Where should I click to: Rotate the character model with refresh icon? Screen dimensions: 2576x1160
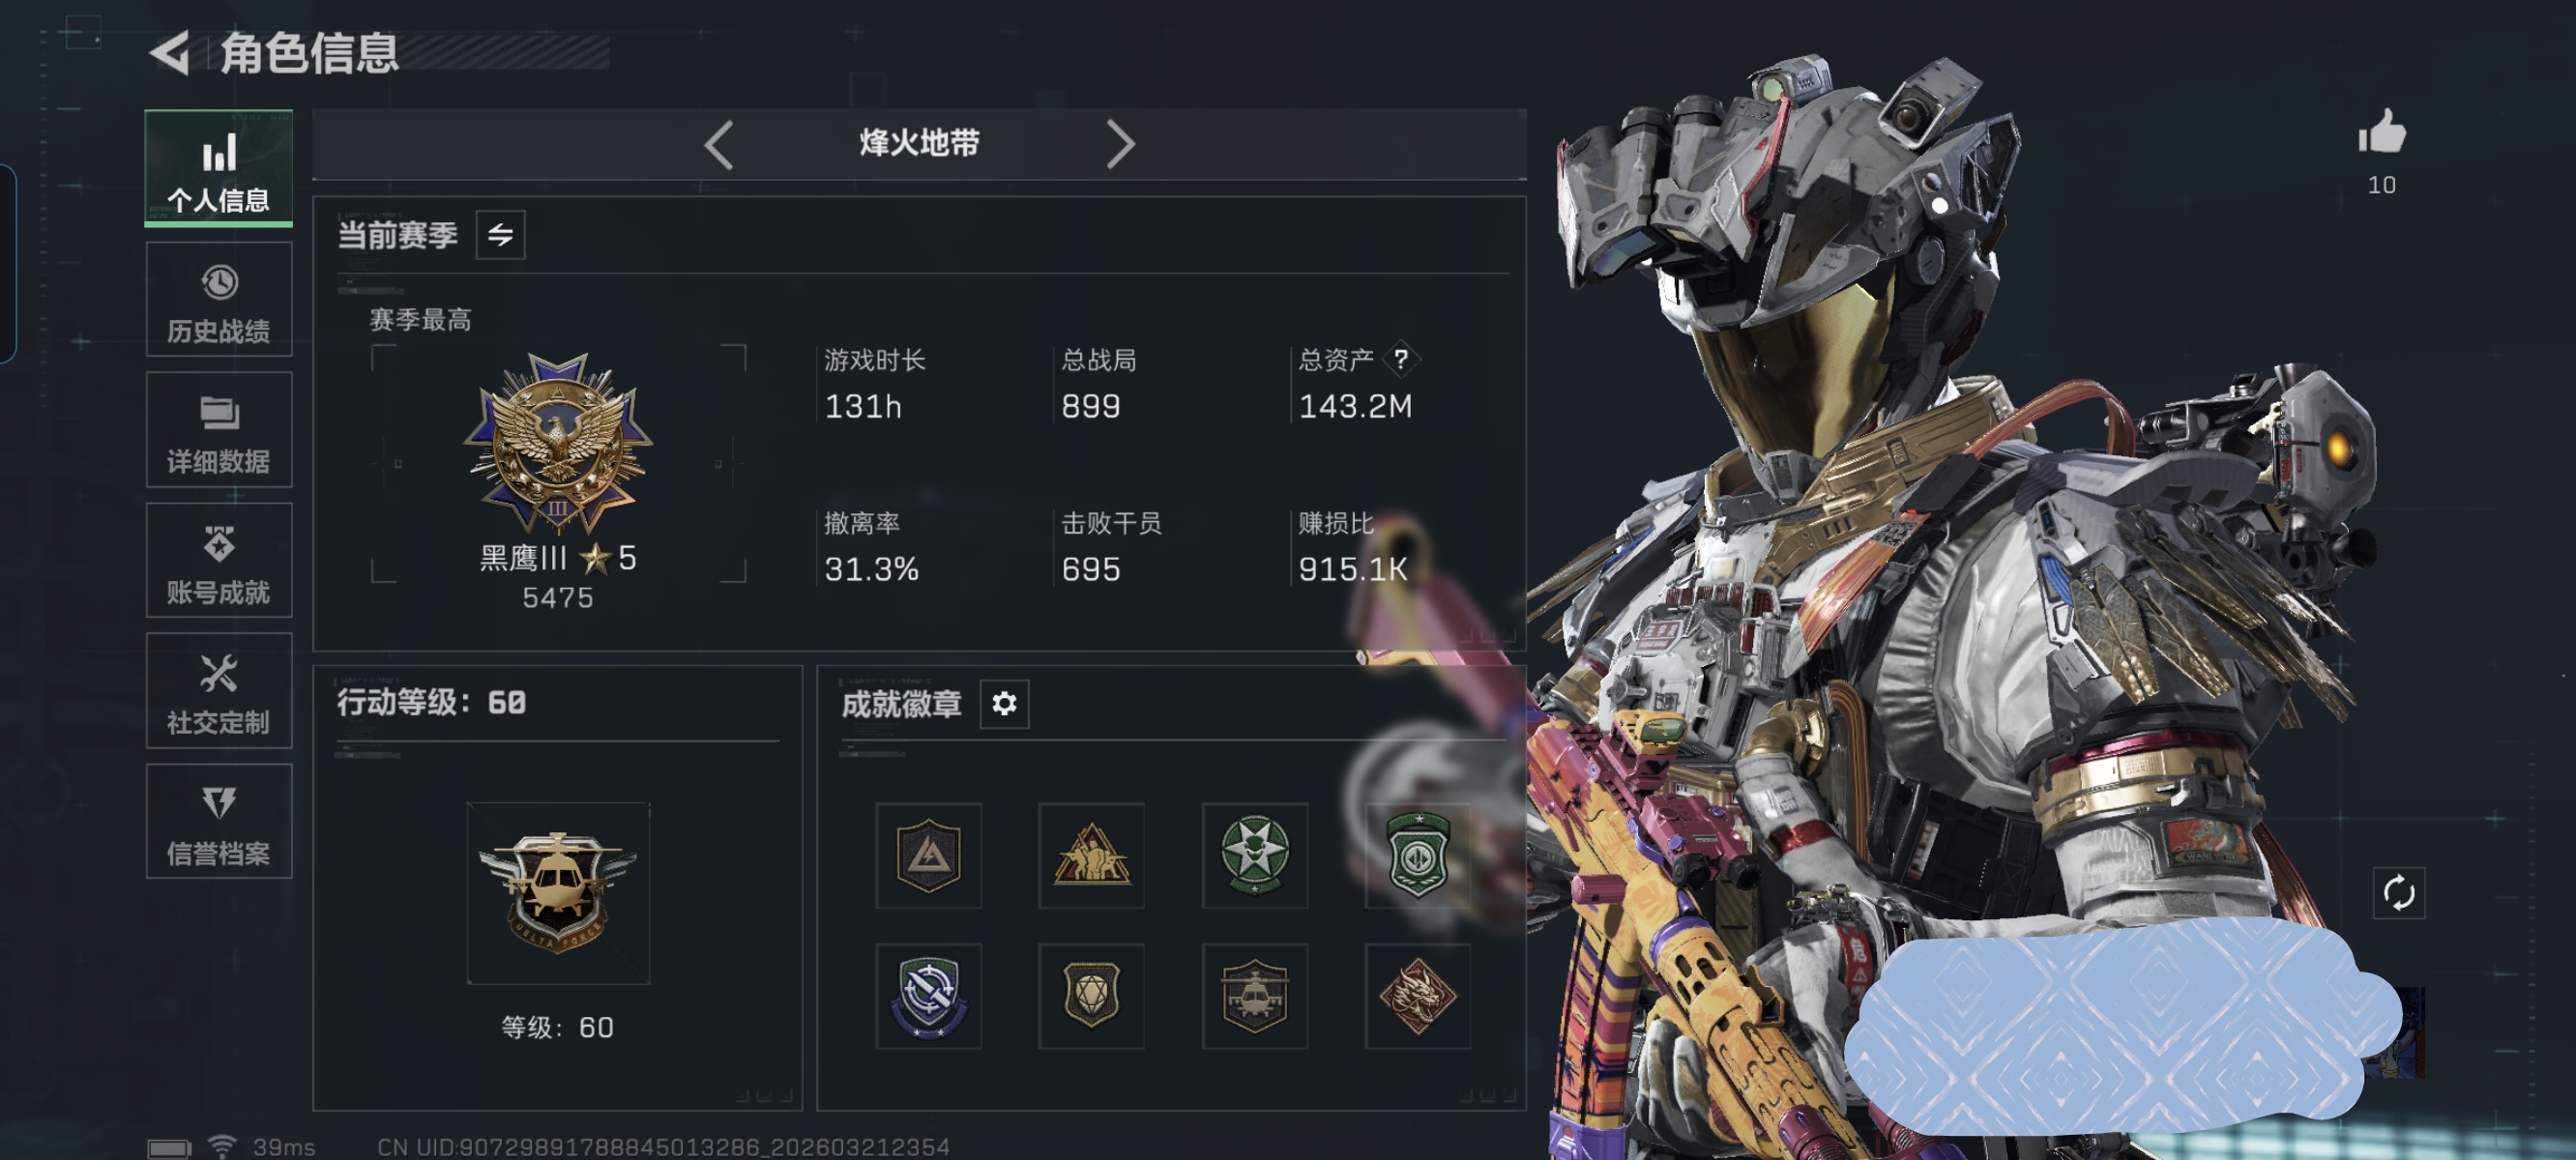point(2398,893)
